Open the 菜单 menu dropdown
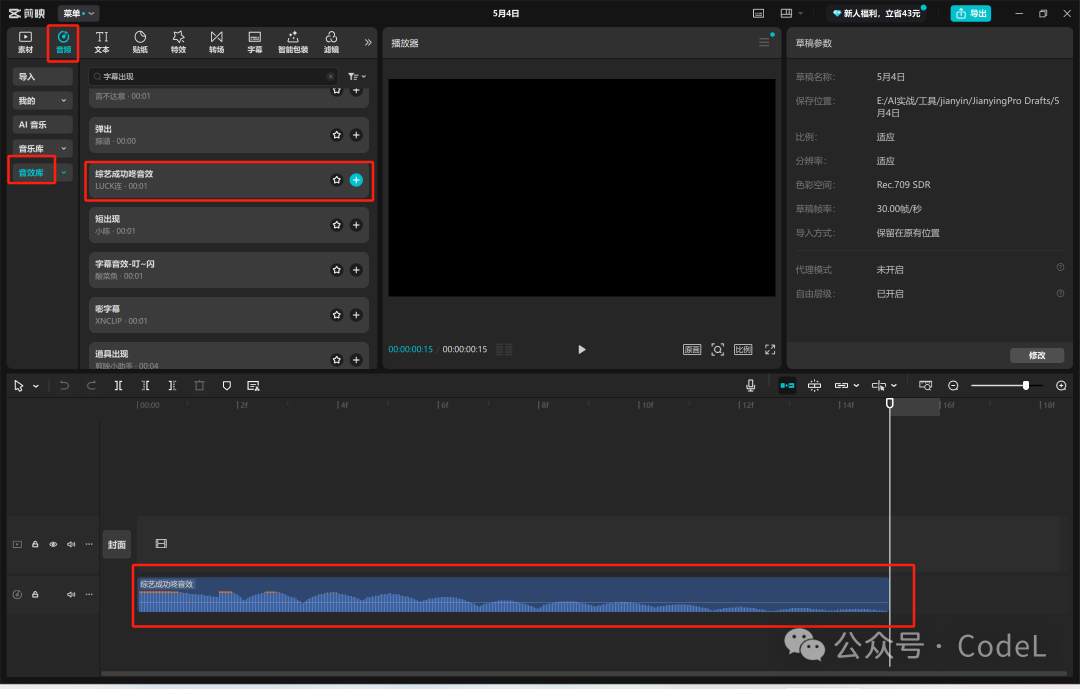The height and width of the screenshot is (689, 1080). 79,13
